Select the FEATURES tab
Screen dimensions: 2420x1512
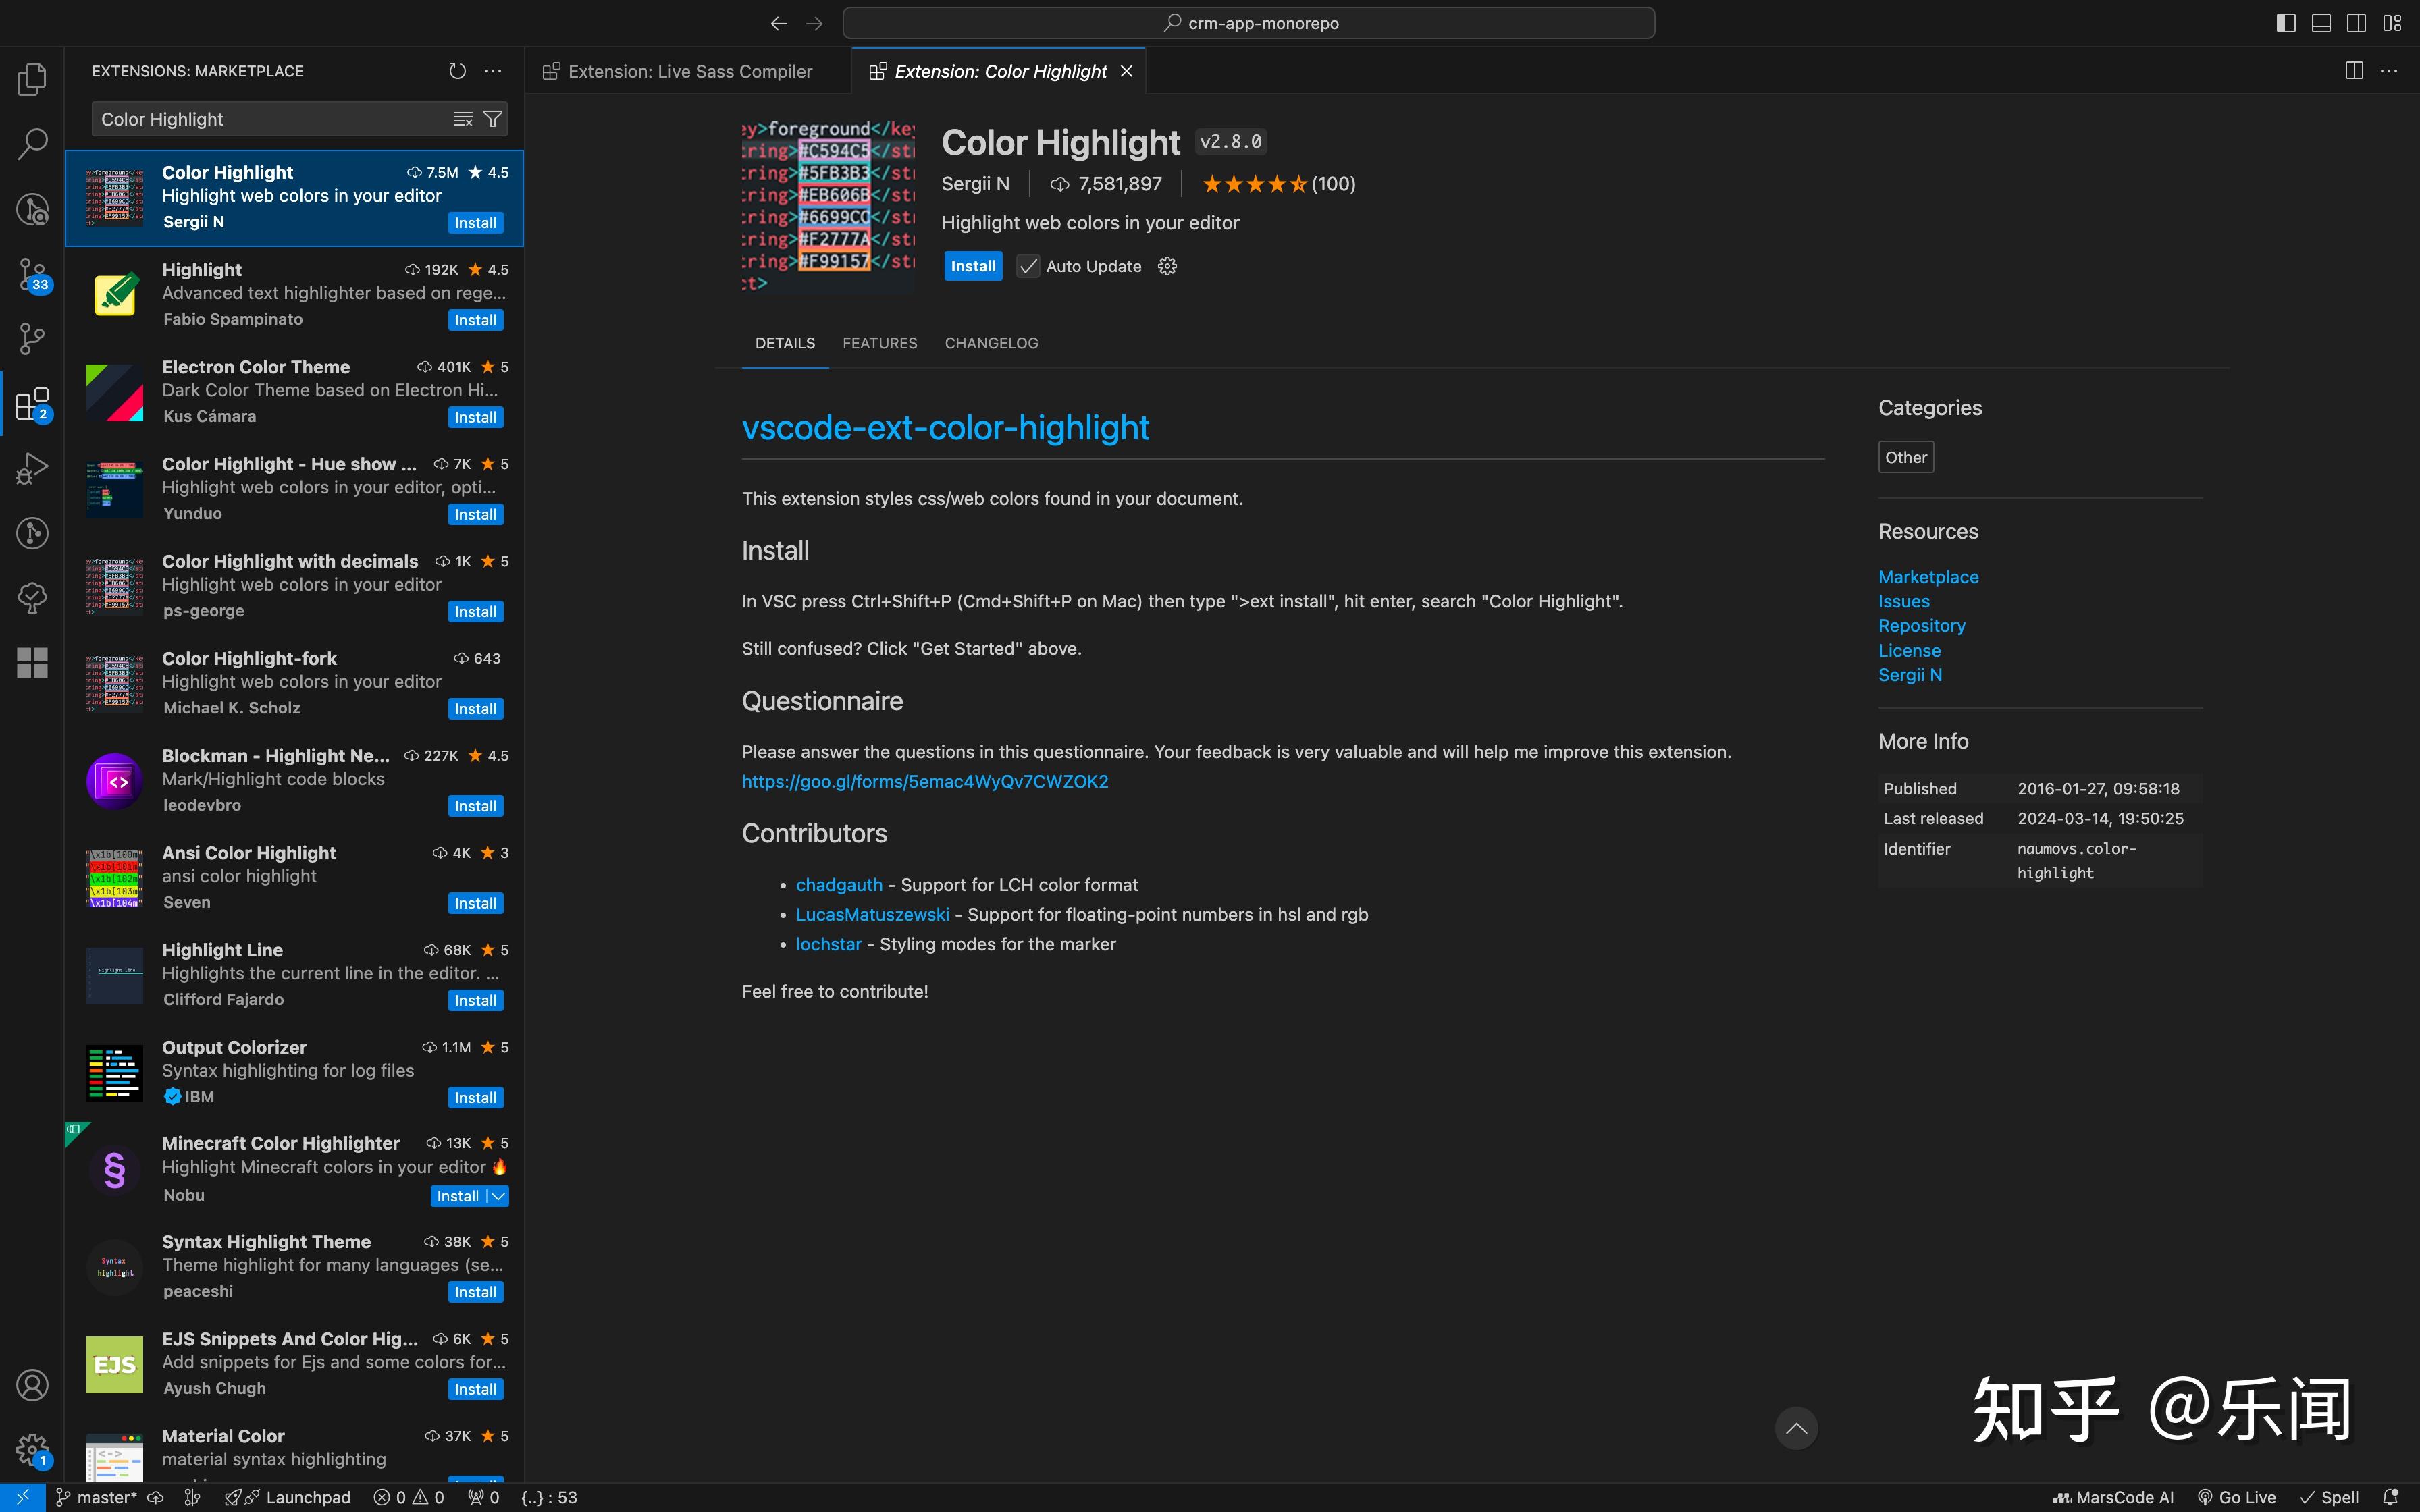[879, 343]
